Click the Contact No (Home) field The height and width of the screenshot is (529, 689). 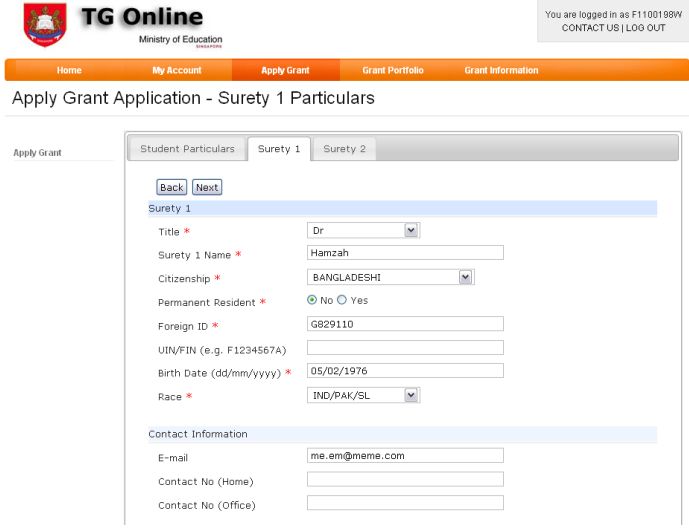point(405,480)
